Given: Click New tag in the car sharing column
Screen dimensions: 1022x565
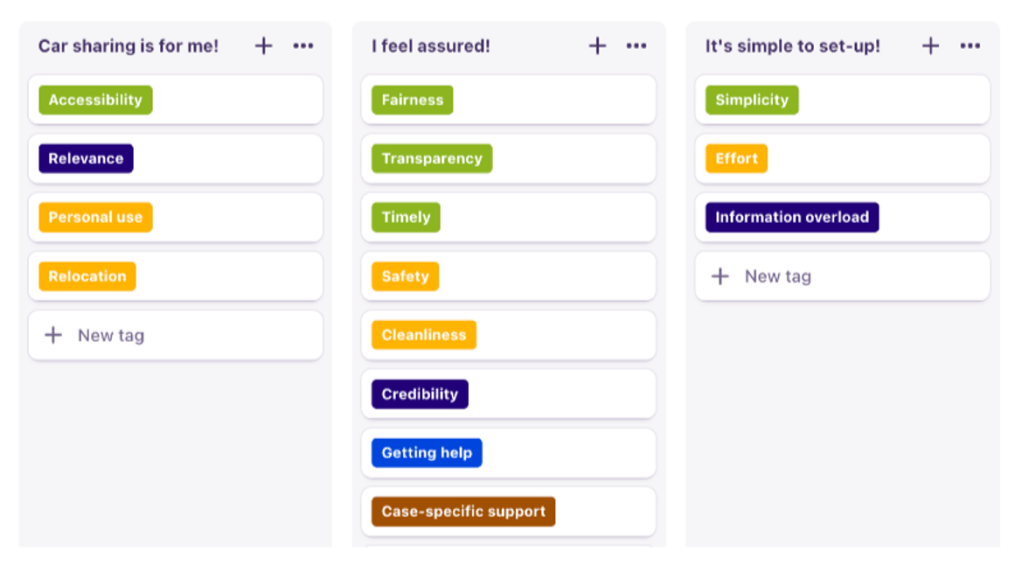Looking at the screenshot, I should (110, 336).
